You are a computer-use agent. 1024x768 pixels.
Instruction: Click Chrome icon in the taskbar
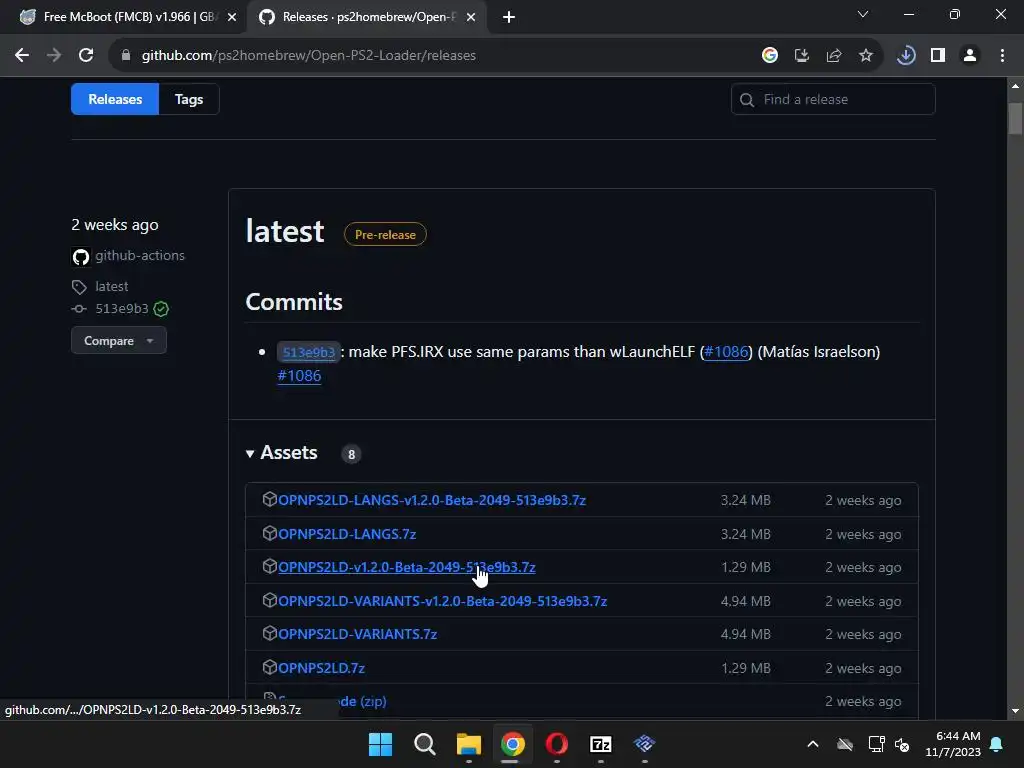click(x=513, y=744)
